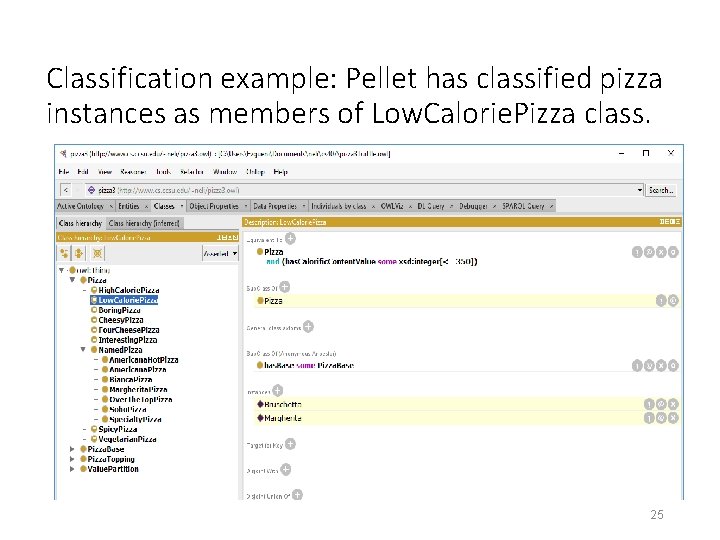Add a Disjoint With class
Image resolution: width=720 pixels, height=540 pixels.
pos(286,470)
